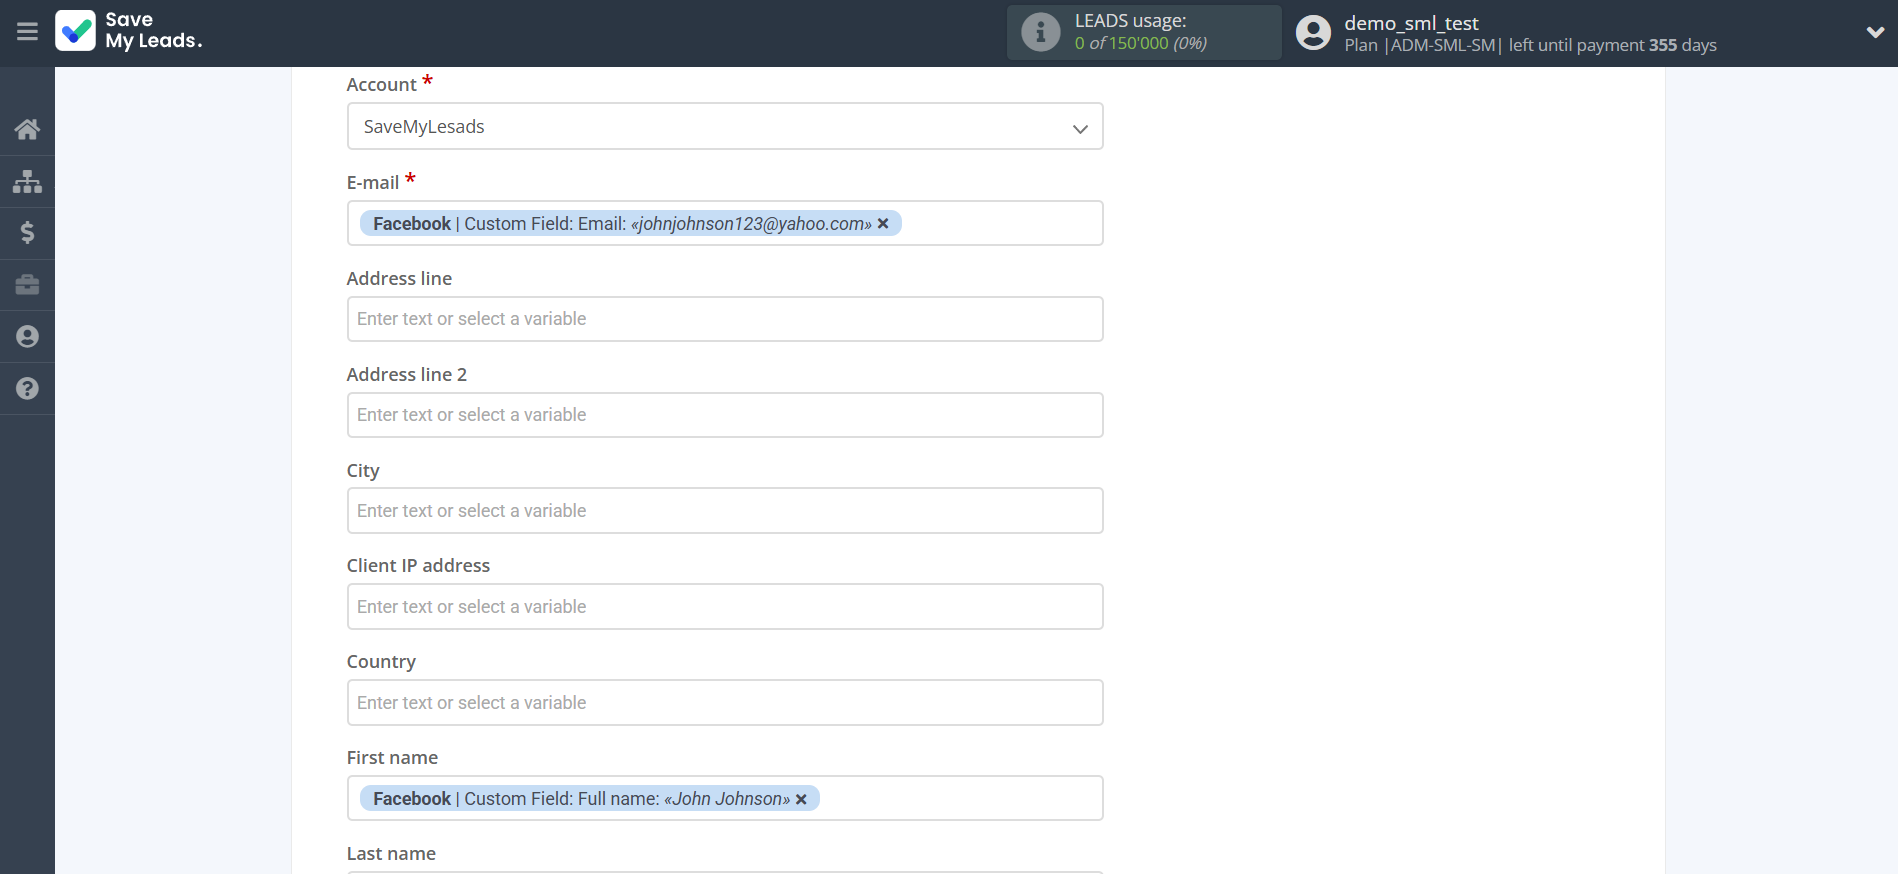This screenshot has height=874, width=1898.
Task: Open the hamburger menu
Action: point(27,32)
